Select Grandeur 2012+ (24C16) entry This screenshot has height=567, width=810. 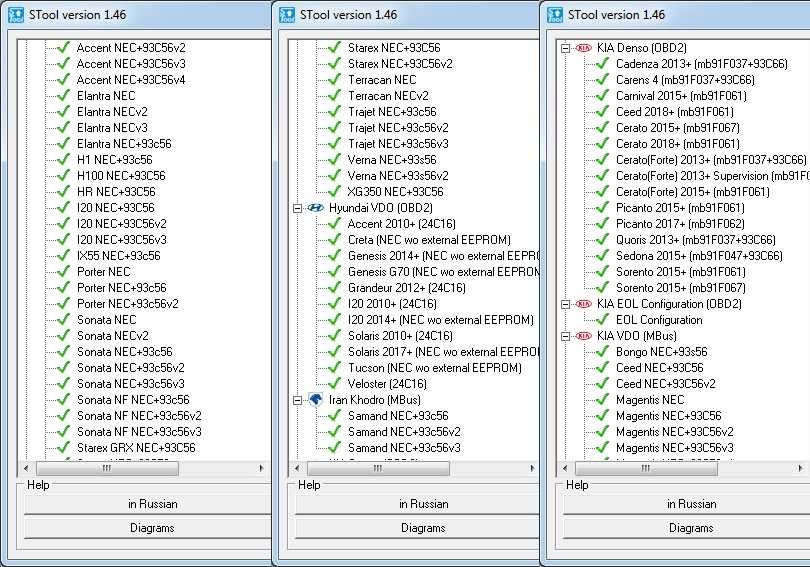[407, 288]
